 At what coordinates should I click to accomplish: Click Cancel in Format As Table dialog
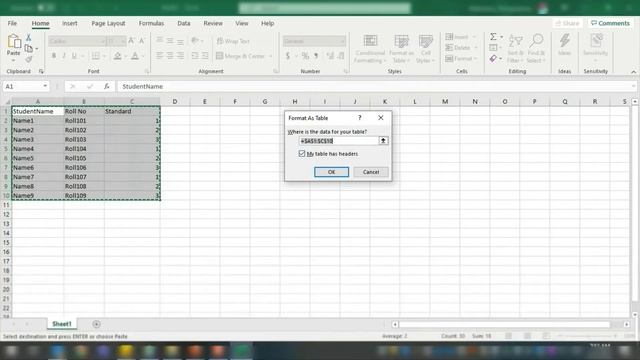point(371,172)
